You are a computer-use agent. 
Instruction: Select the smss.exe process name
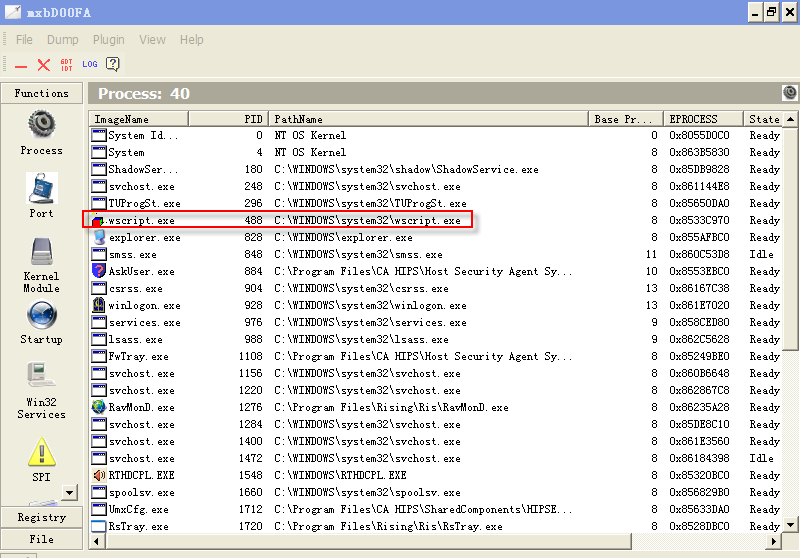[132, 255]
